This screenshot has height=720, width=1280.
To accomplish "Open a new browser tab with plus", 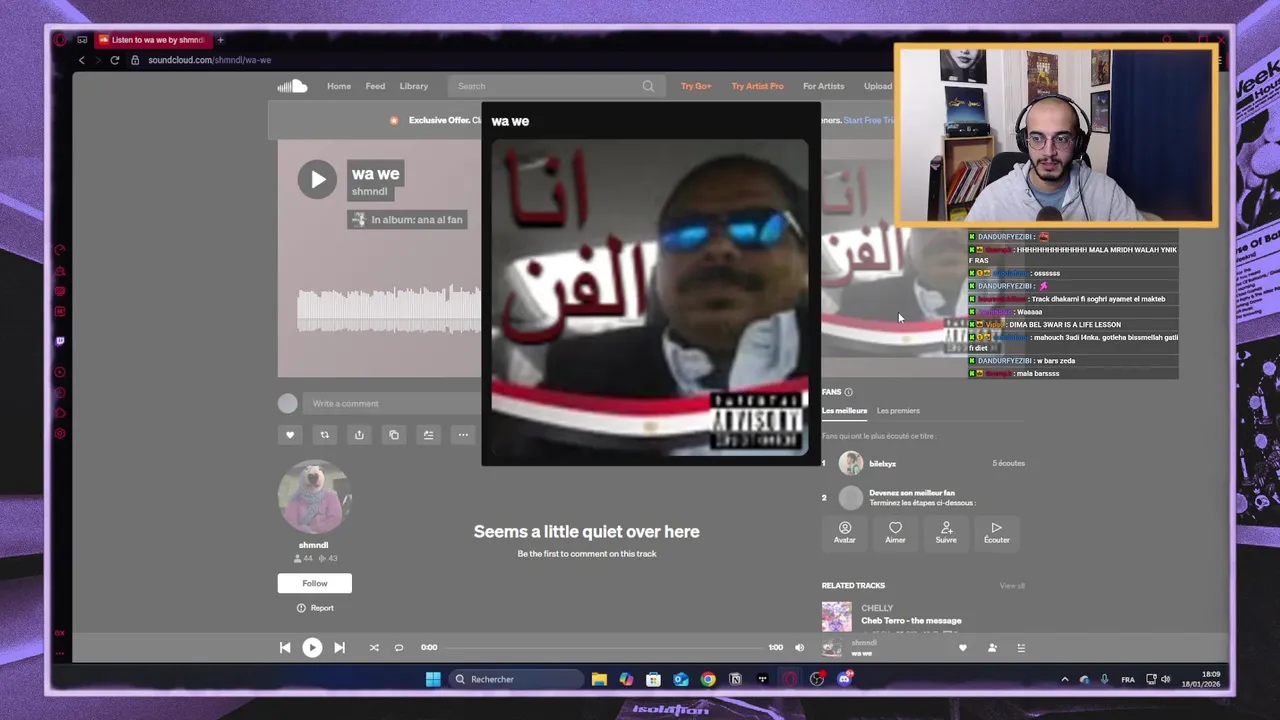I will point(220,40).
